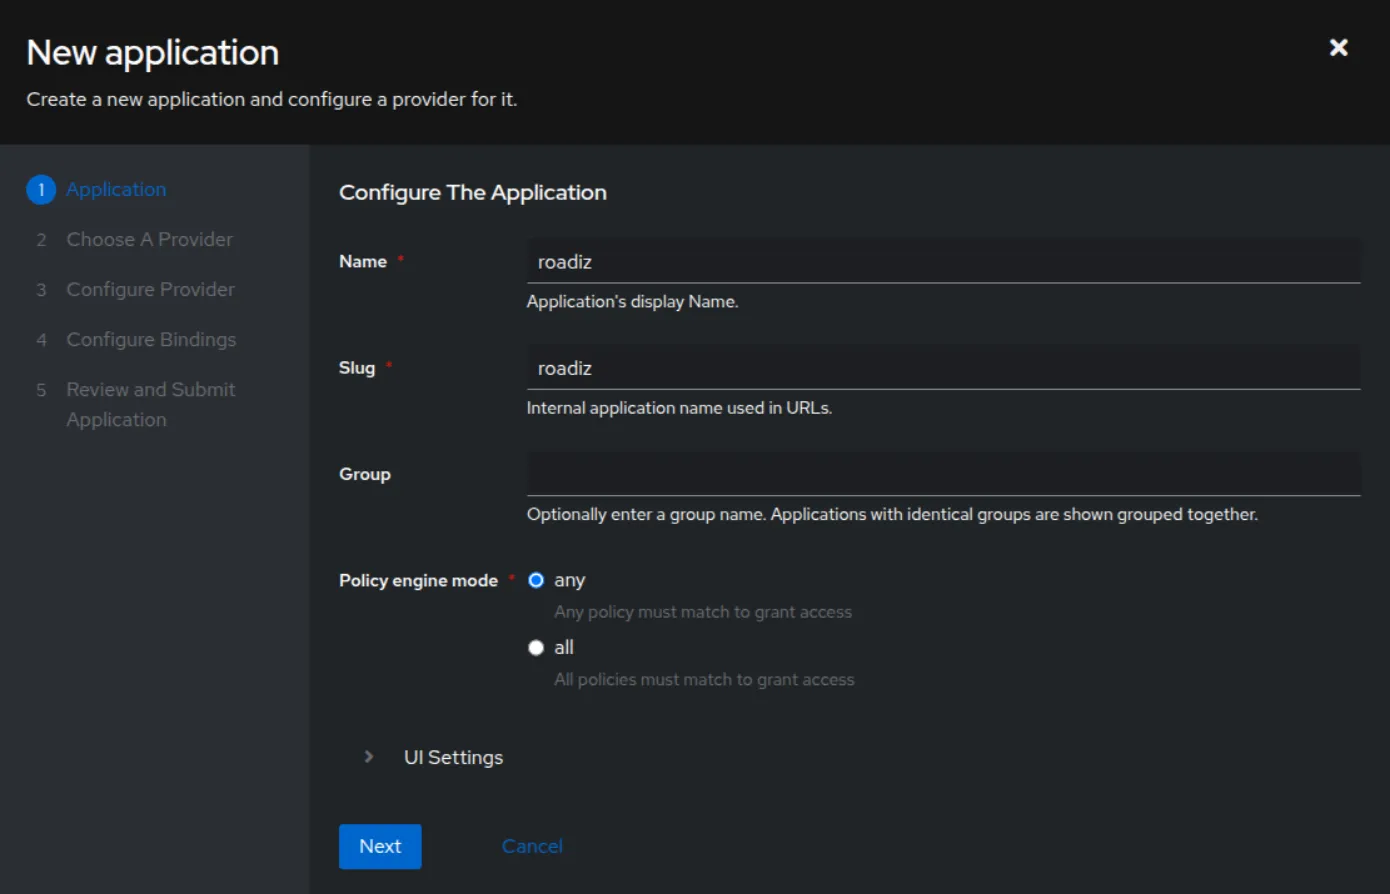Click step number 3 in sidebar
The height and width of the screenshot is (894, 1390).
click(x=41, y=290)
